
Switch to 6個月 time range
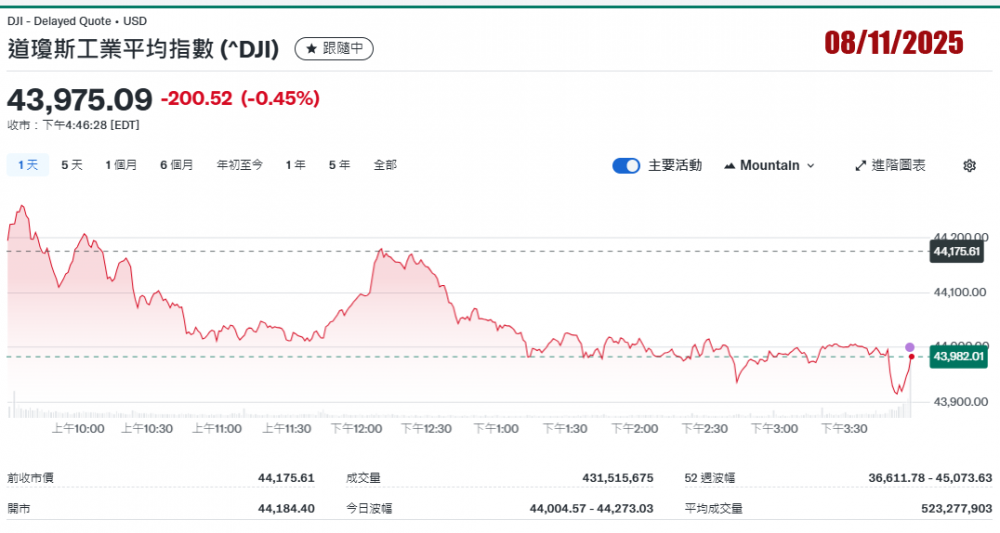[x=176, y=165]
